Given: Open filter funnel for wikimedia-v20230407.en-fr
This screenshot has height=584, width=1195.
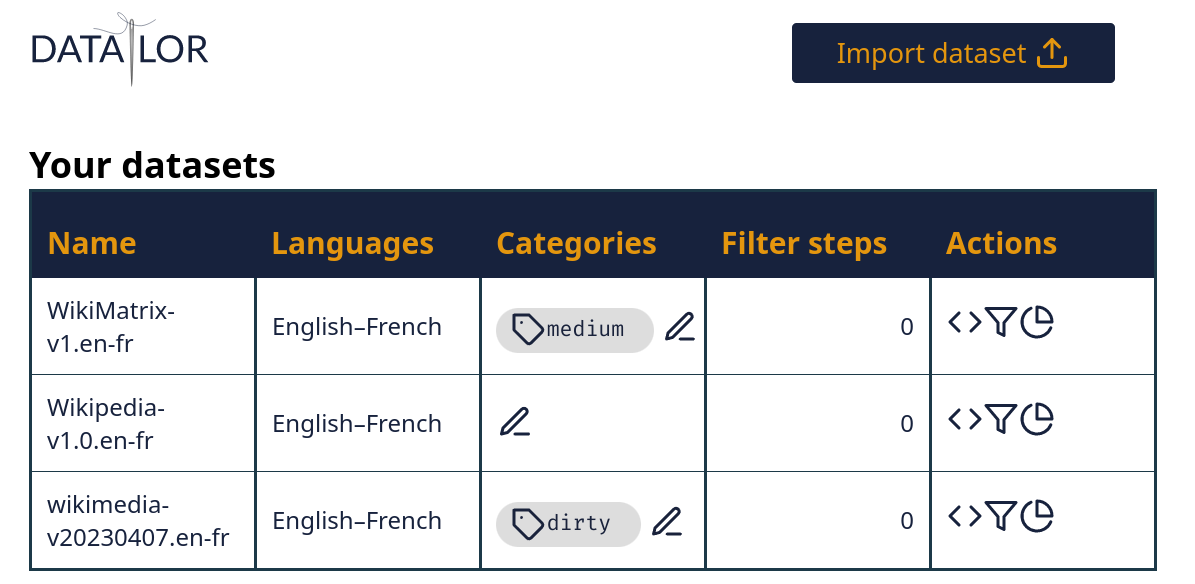Looking at the screenshot, I should (x=1001, y=516).
